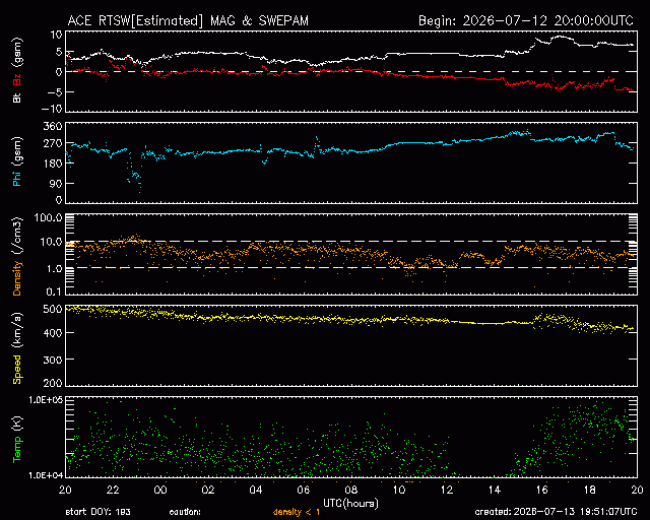
Task: Click the 'caution:' footer text
Action: 185,512
